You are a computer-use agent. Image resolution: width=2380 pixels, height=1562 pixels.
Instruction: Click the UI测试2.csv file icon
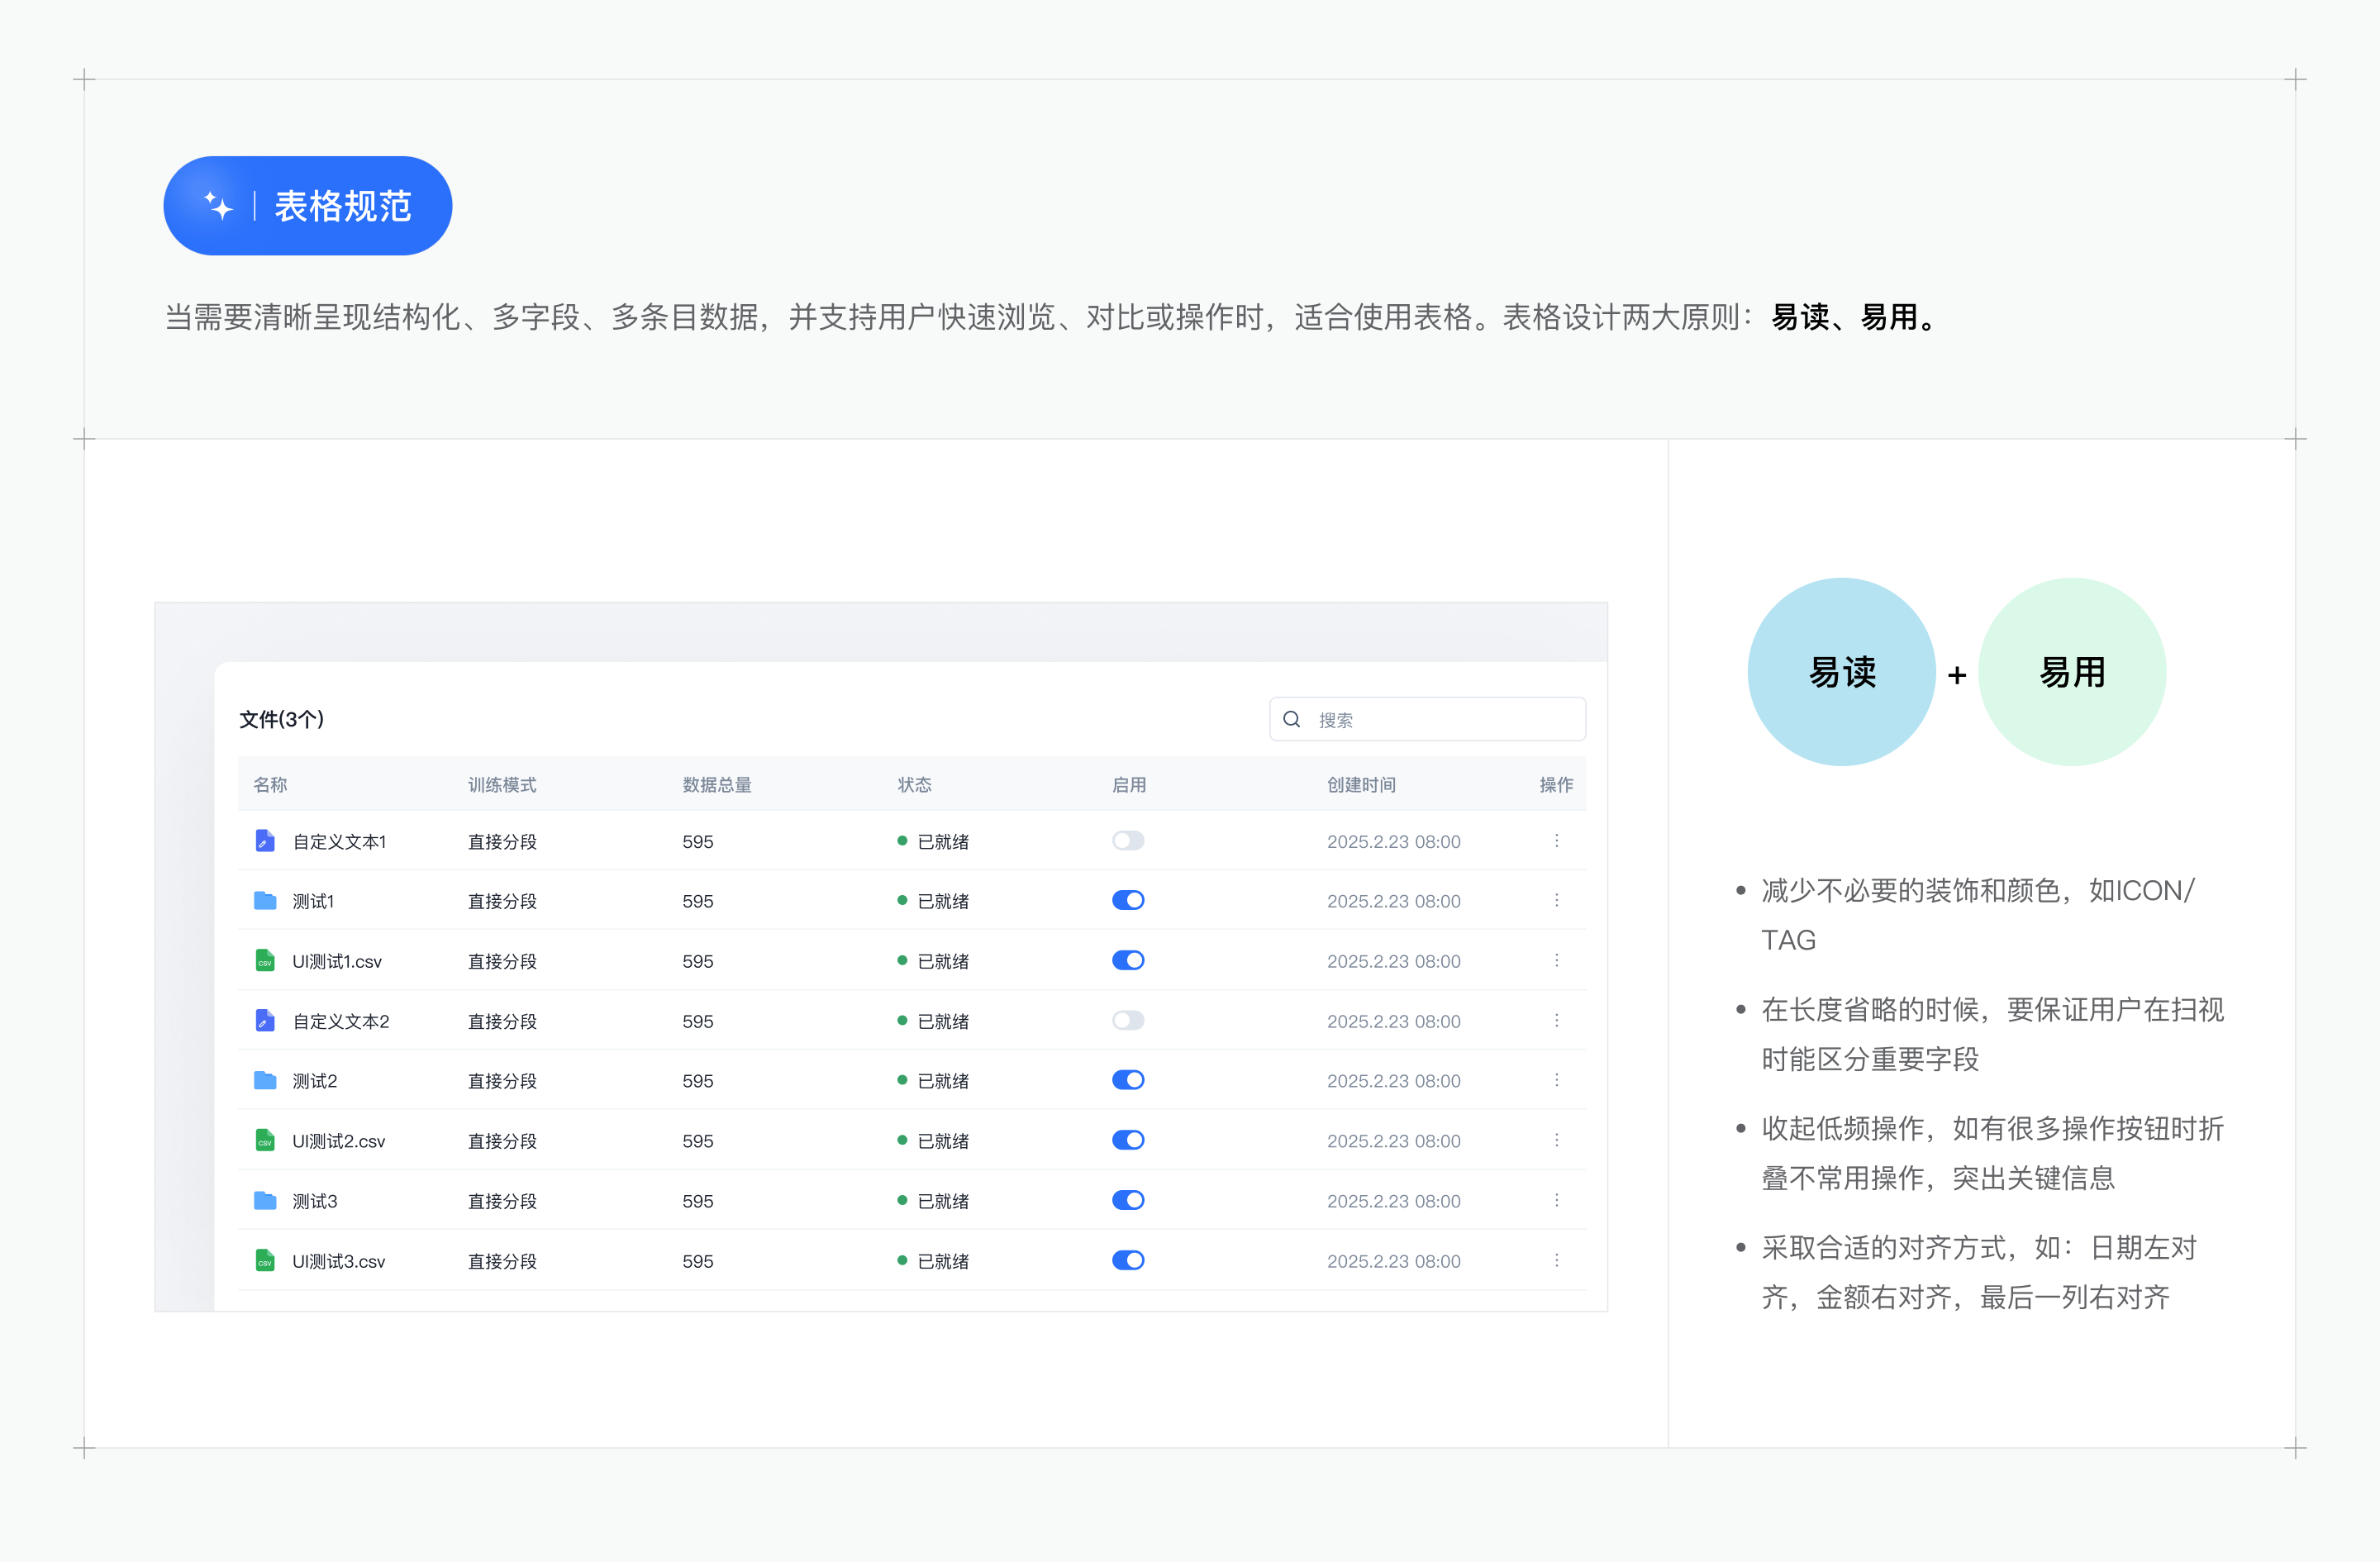coord(265,1140)
